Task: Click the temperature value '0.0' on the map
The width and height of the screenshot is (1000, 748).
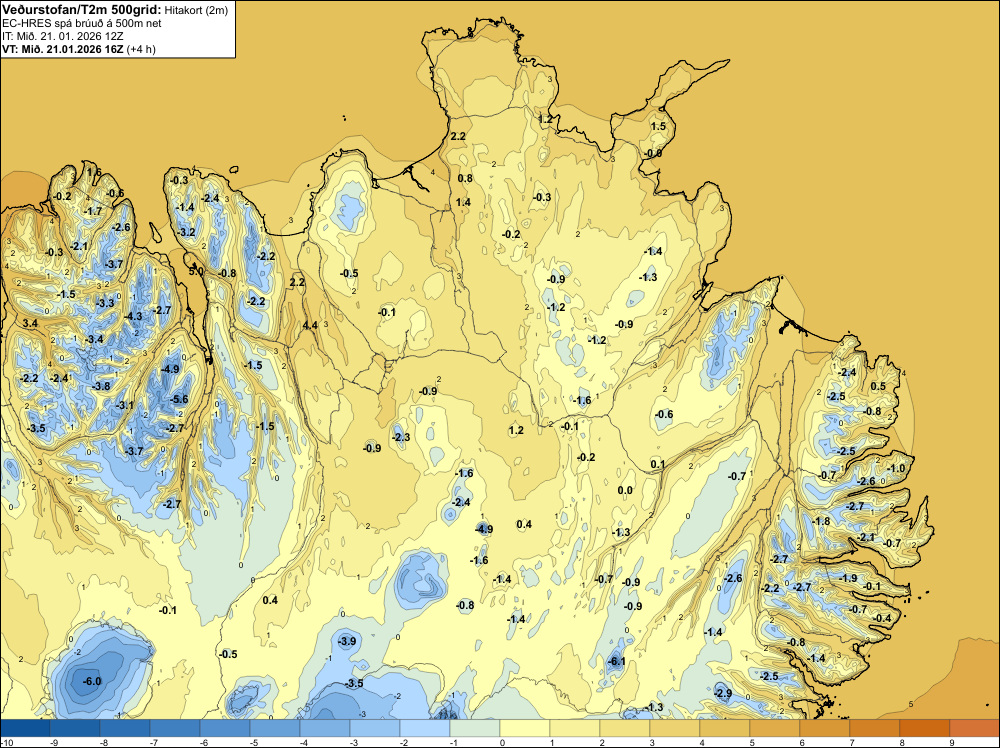Action: 625,490
